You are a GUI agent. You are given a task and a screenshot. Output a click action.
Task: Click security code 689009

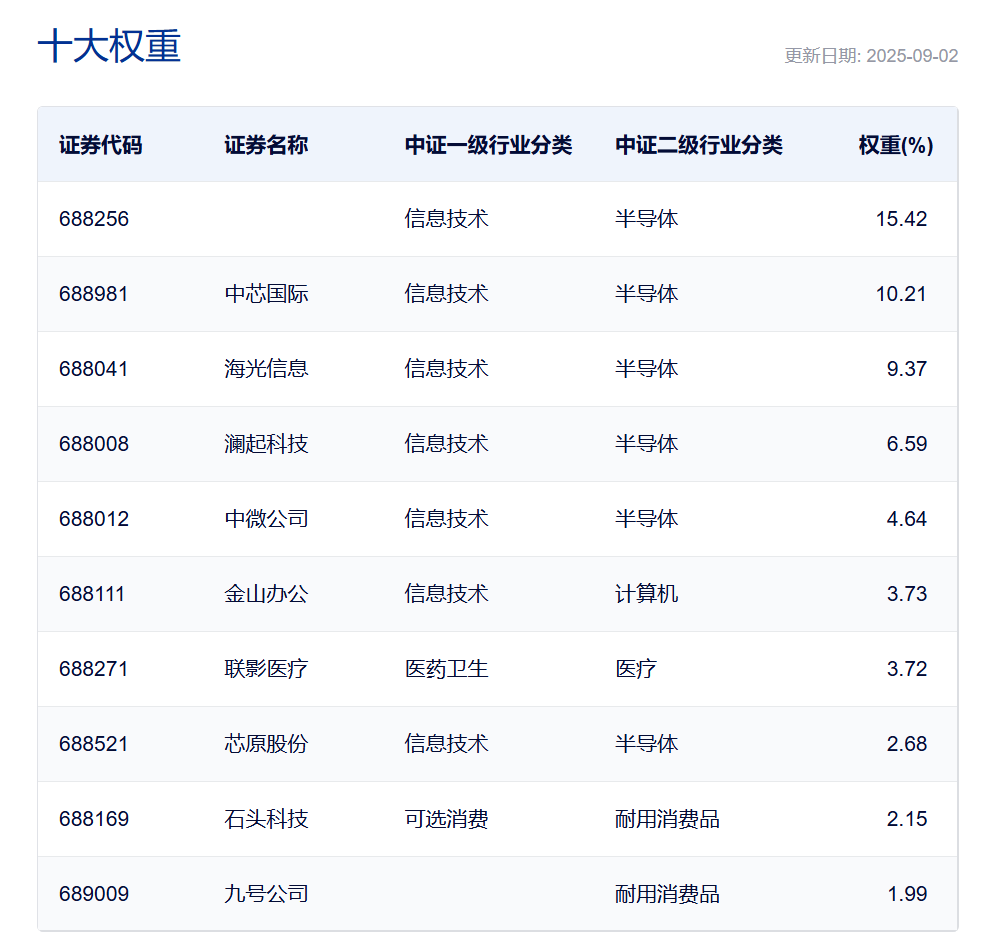94,894
